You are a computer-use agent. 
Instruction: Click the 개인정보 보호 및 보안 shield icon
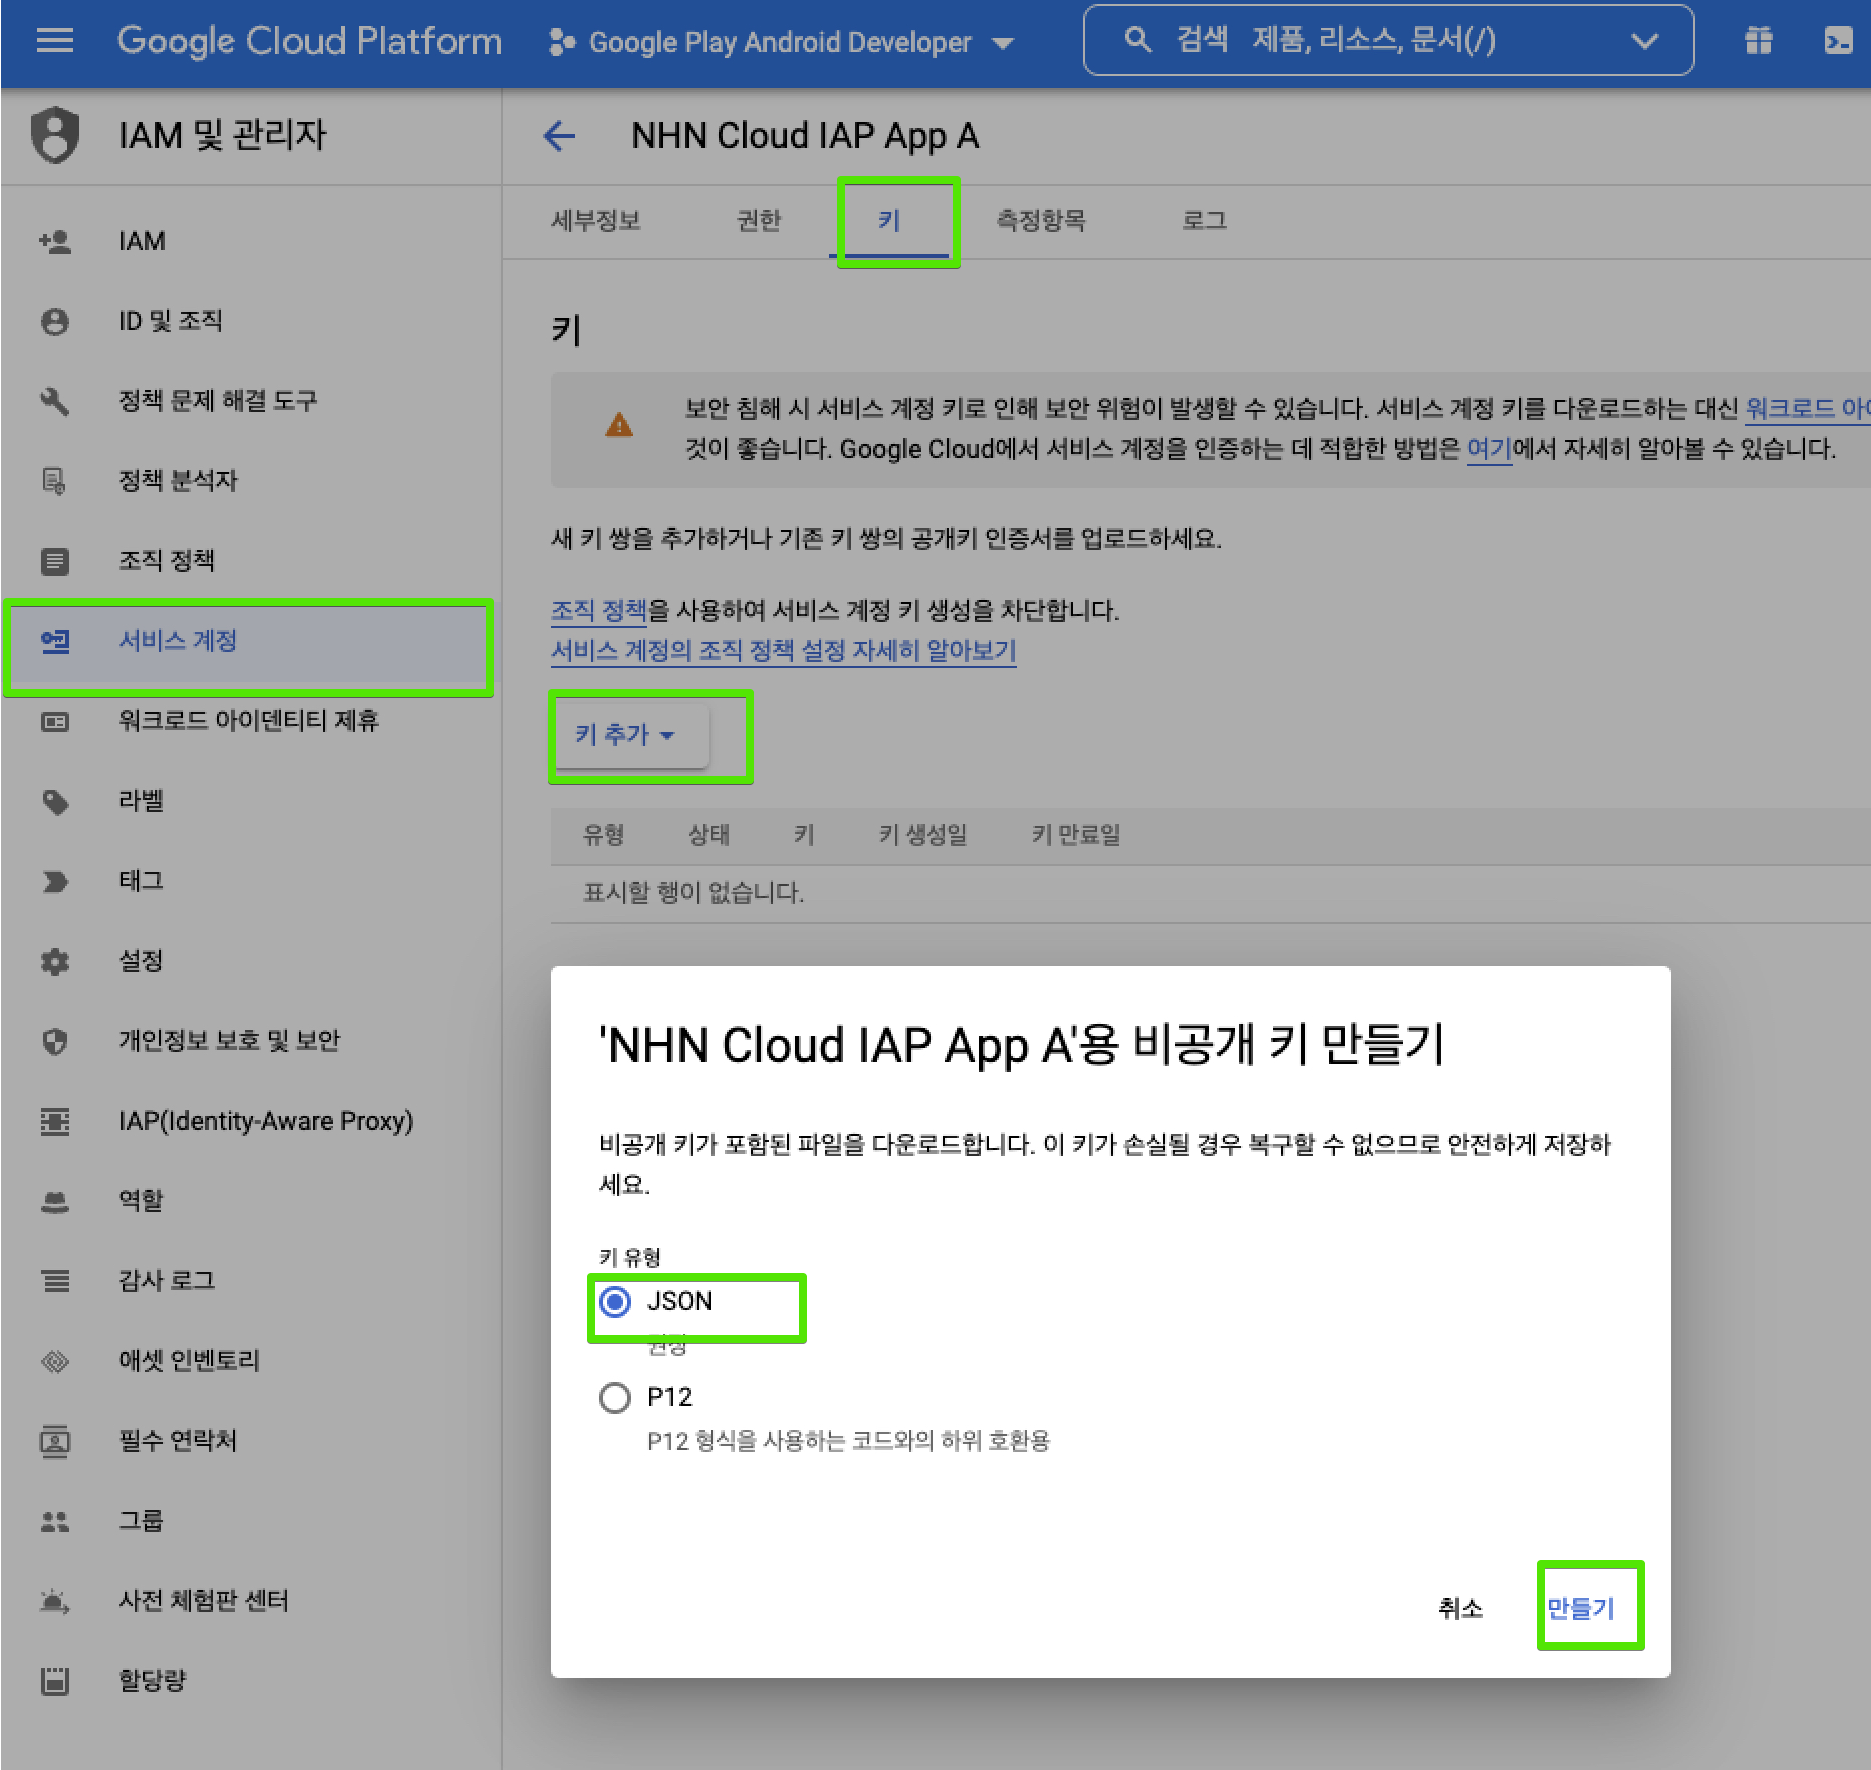pos(55,1041)
